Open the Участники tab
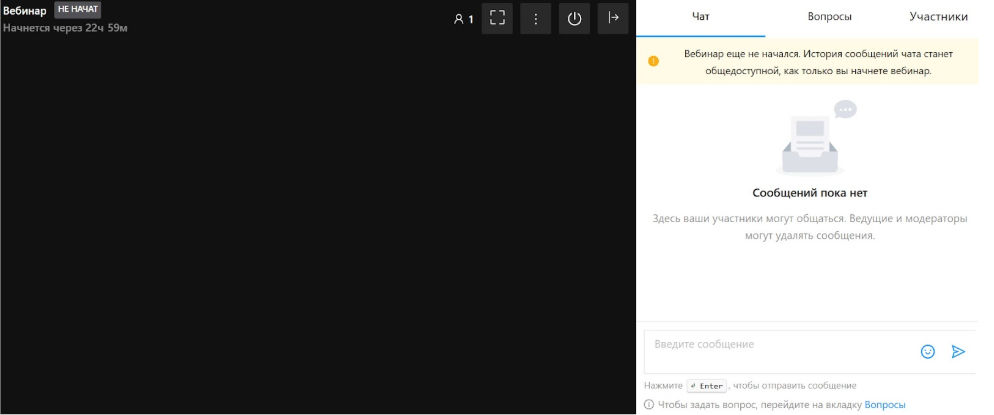The width and height of the screenshot is (994, 415). 938,17
